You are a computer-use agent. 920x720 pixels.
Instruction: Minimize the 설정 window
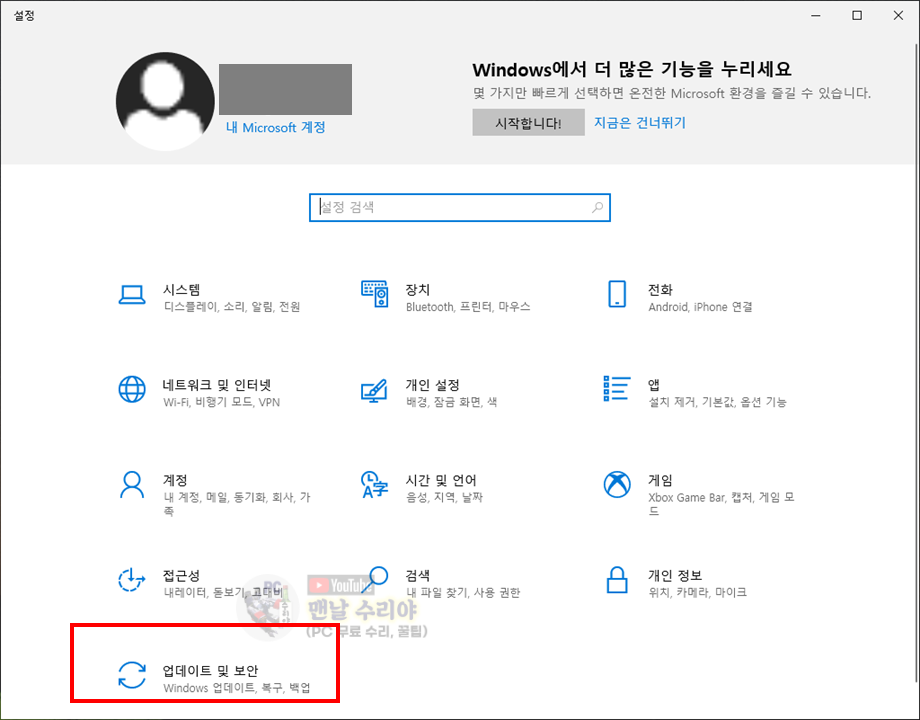point(816,16)
